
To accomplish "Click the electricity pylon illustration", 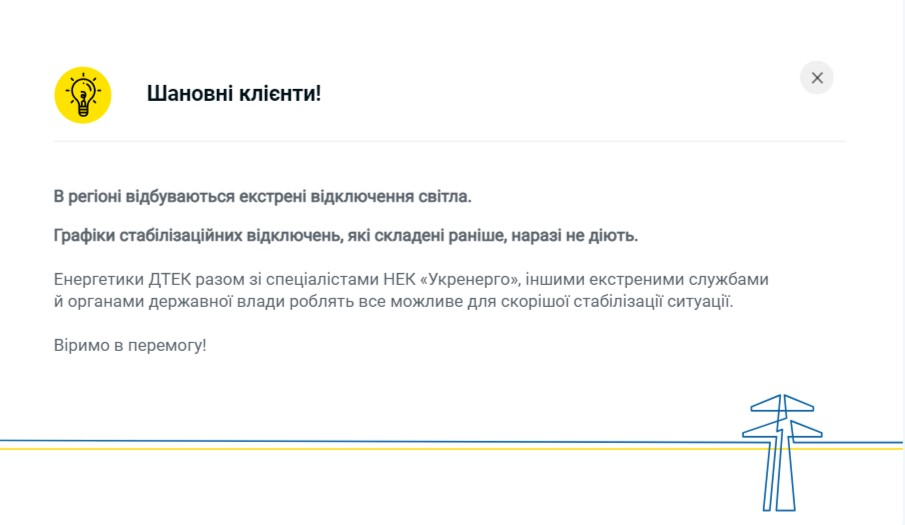I will click(780, 450).
